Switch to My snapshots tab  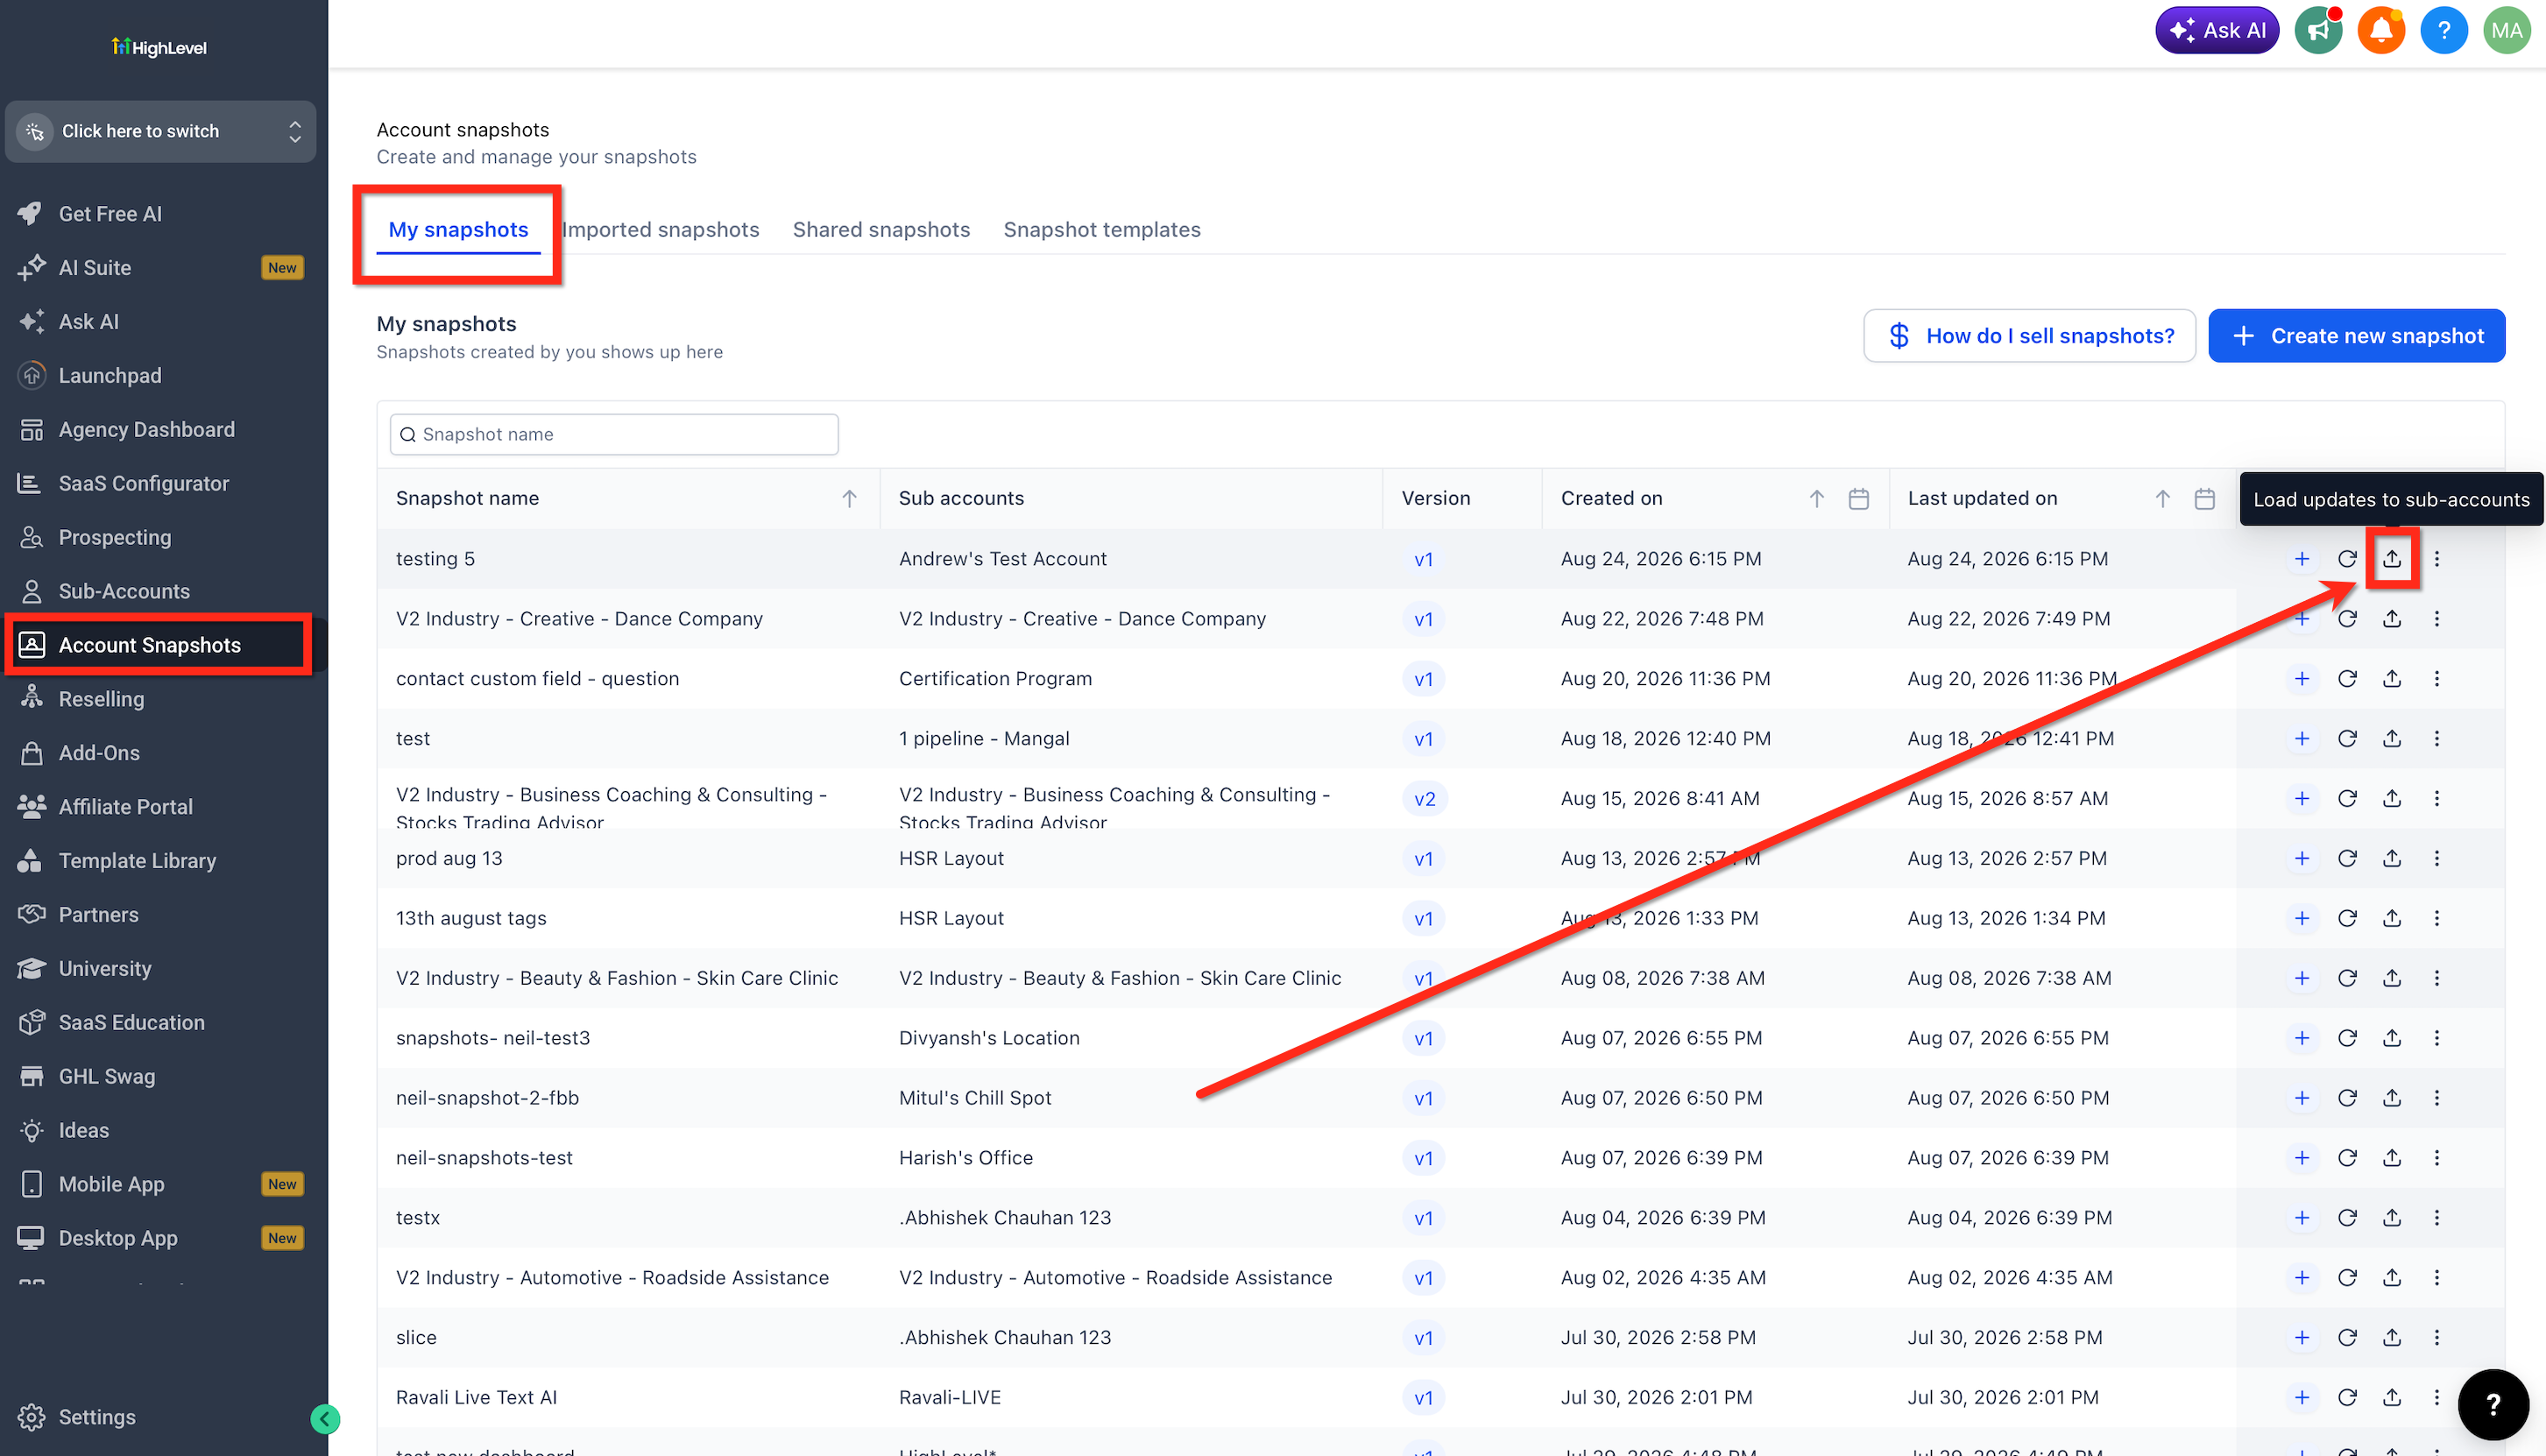tap(458, 230)
